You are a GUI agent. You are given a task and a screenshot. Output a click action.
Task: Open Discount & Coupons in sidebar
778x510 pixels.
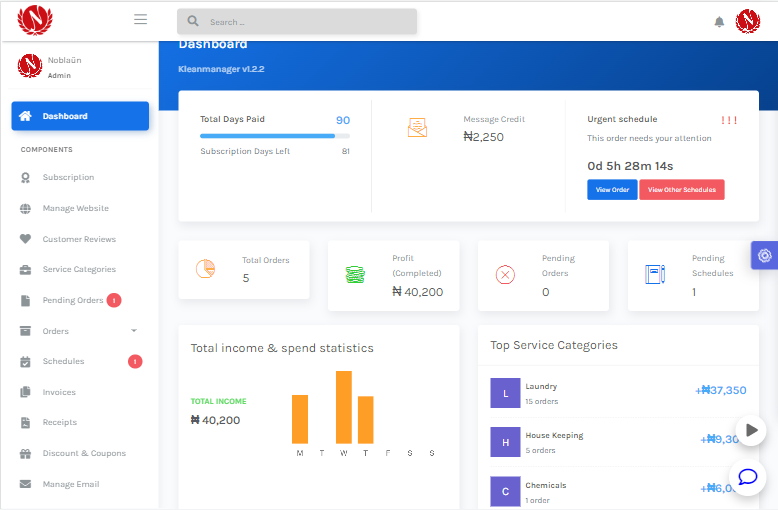(84, 453)
